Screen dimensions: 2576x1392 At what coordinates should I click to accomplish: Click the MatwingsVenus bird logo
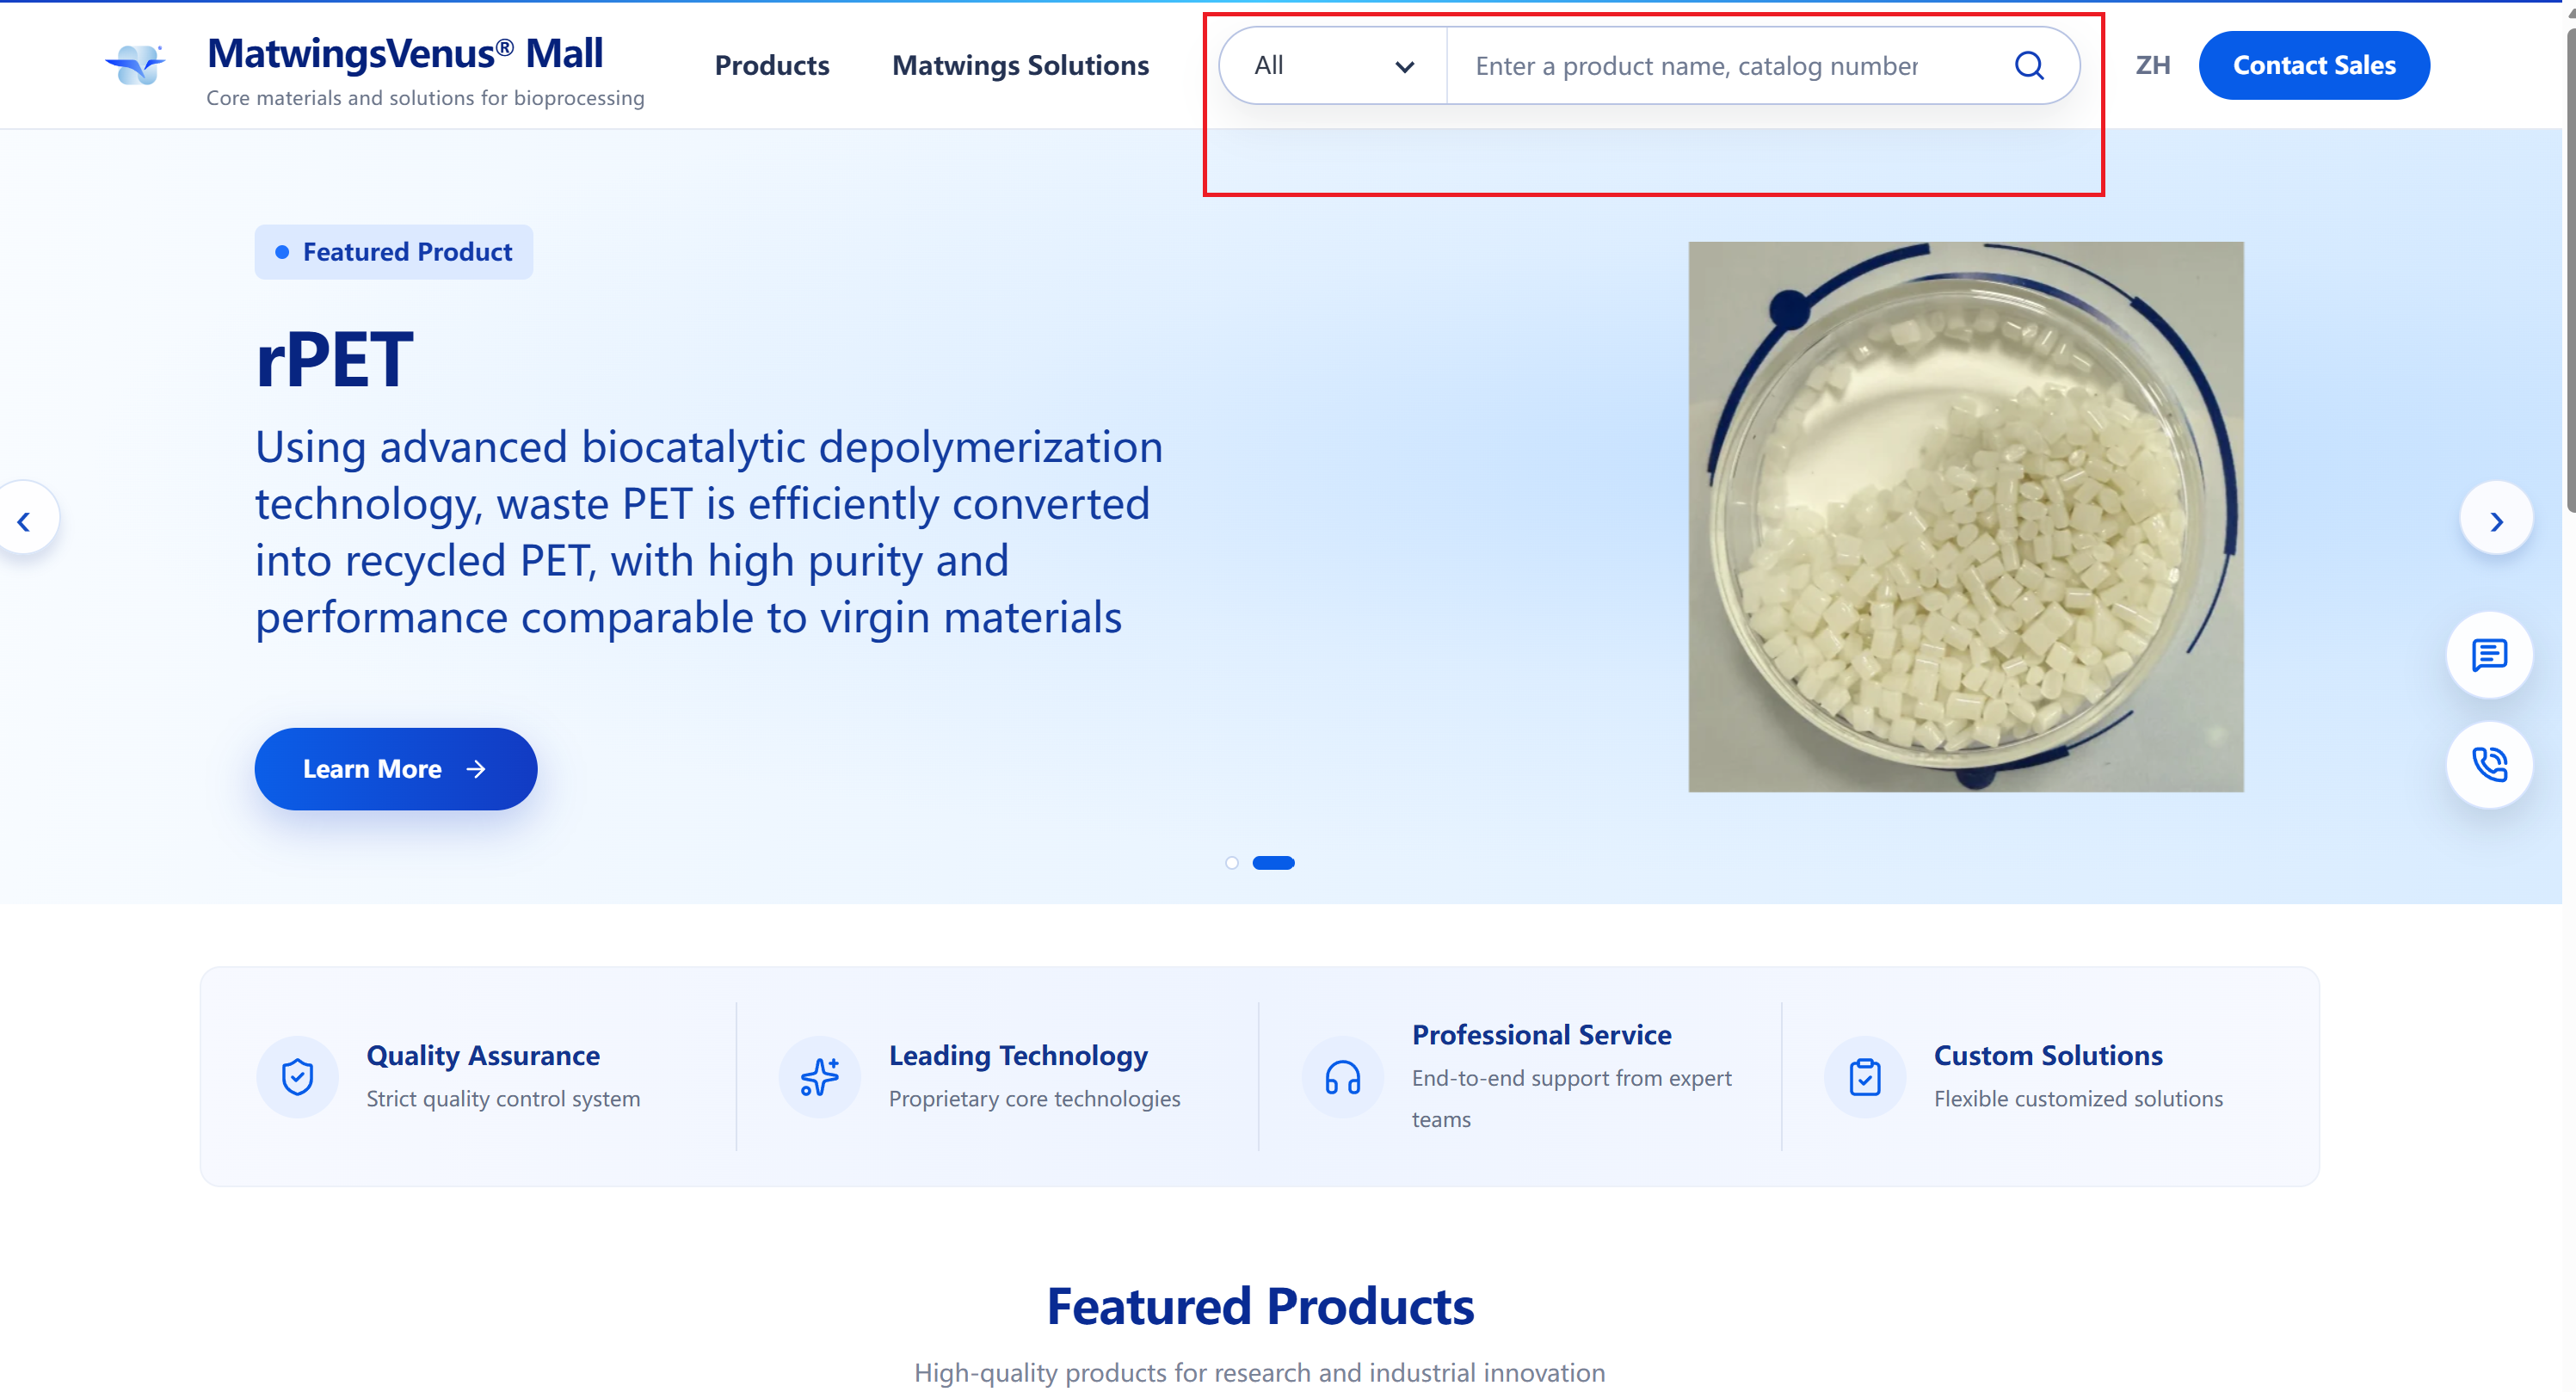[135, 65]
